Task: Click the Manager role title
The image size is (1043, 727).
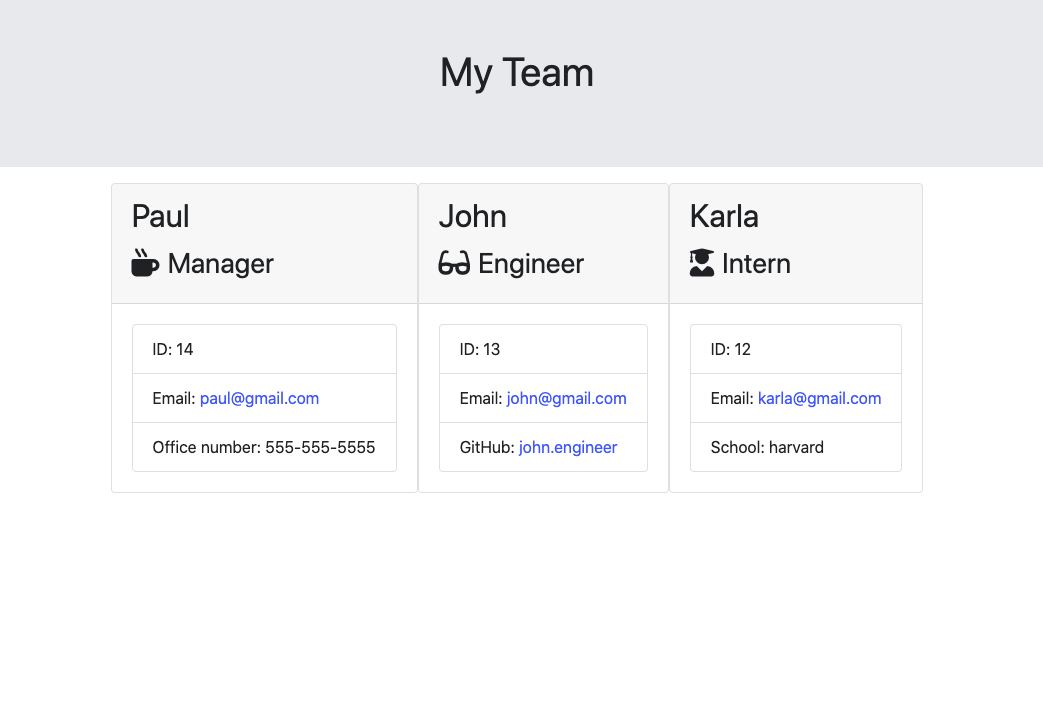Action: pyautogui.click(x=220, y=264)
